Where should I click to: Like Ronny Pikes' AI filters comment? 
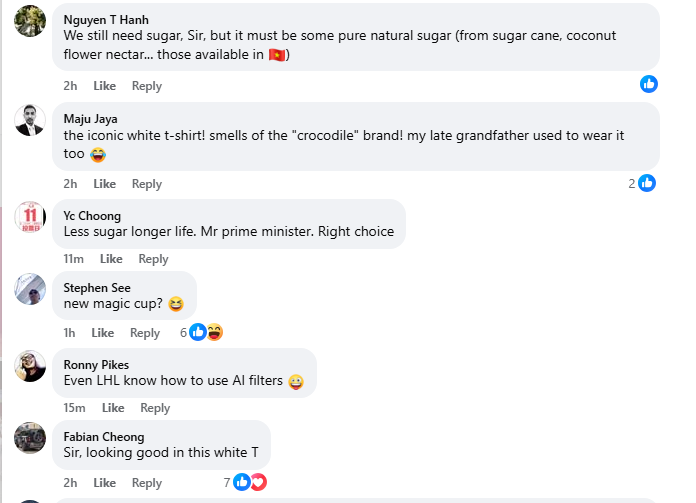click(113, 408)
